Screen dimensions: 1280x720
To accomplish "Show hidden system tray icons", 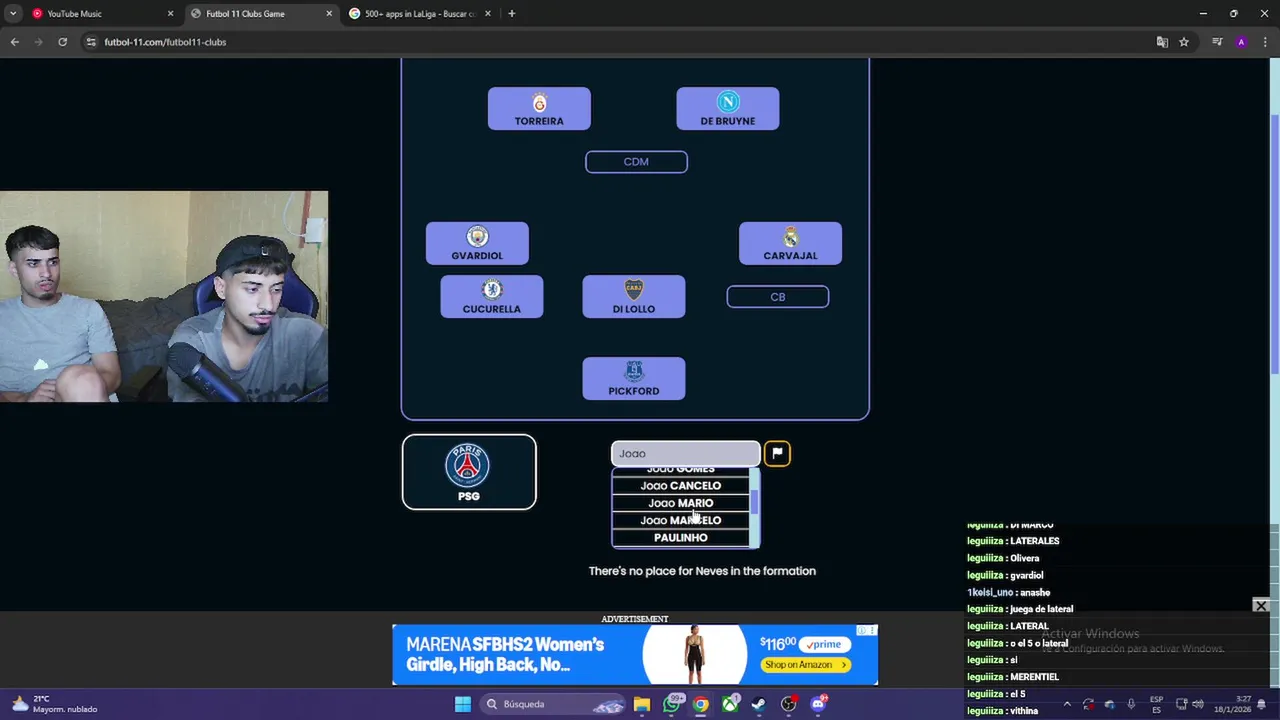I will [x=1066, y=704].
